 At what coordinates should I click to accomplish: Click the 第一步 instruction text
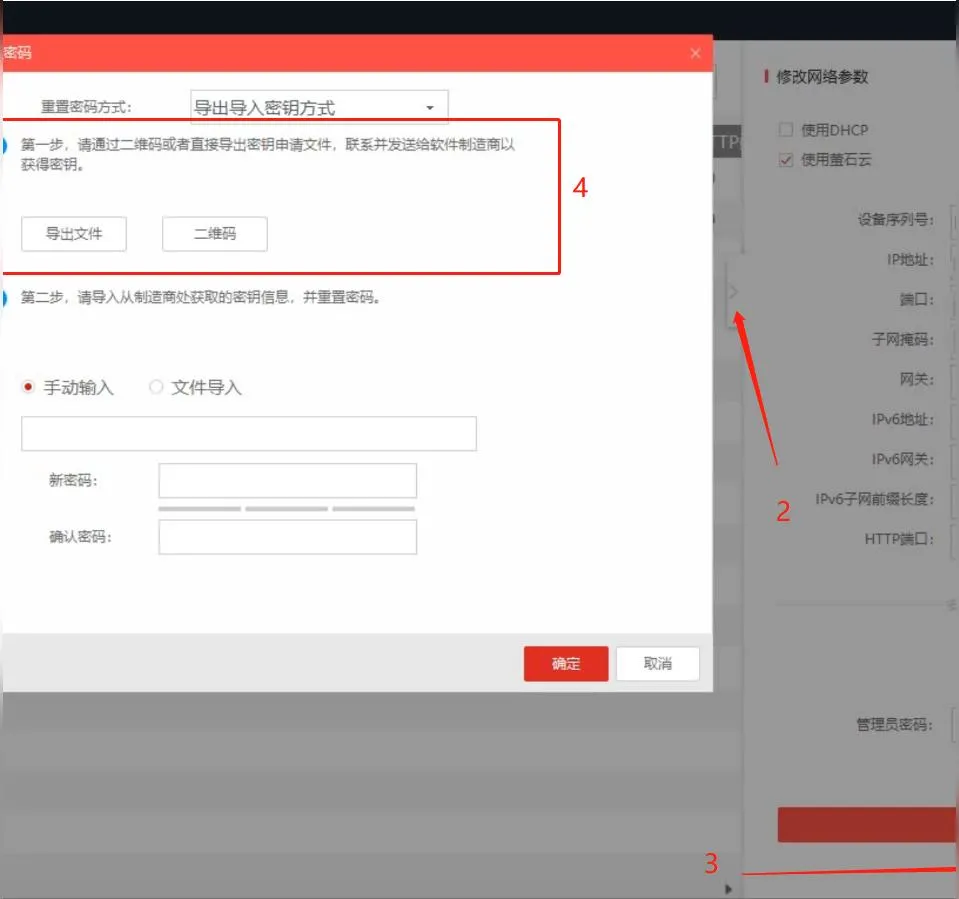267,154
